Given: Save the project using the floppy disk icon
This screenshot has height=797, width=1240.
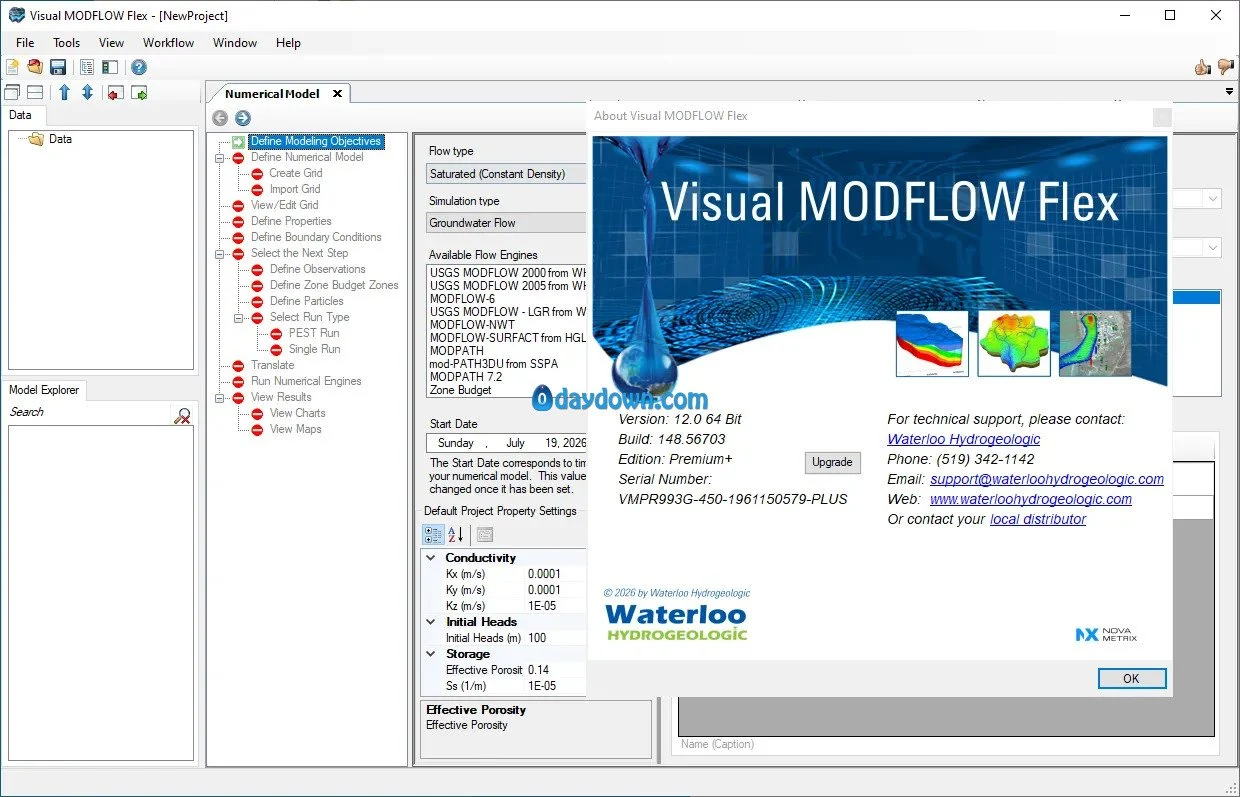Looking at the screenshot, I should pyautogui.click(x=58, y=67).
